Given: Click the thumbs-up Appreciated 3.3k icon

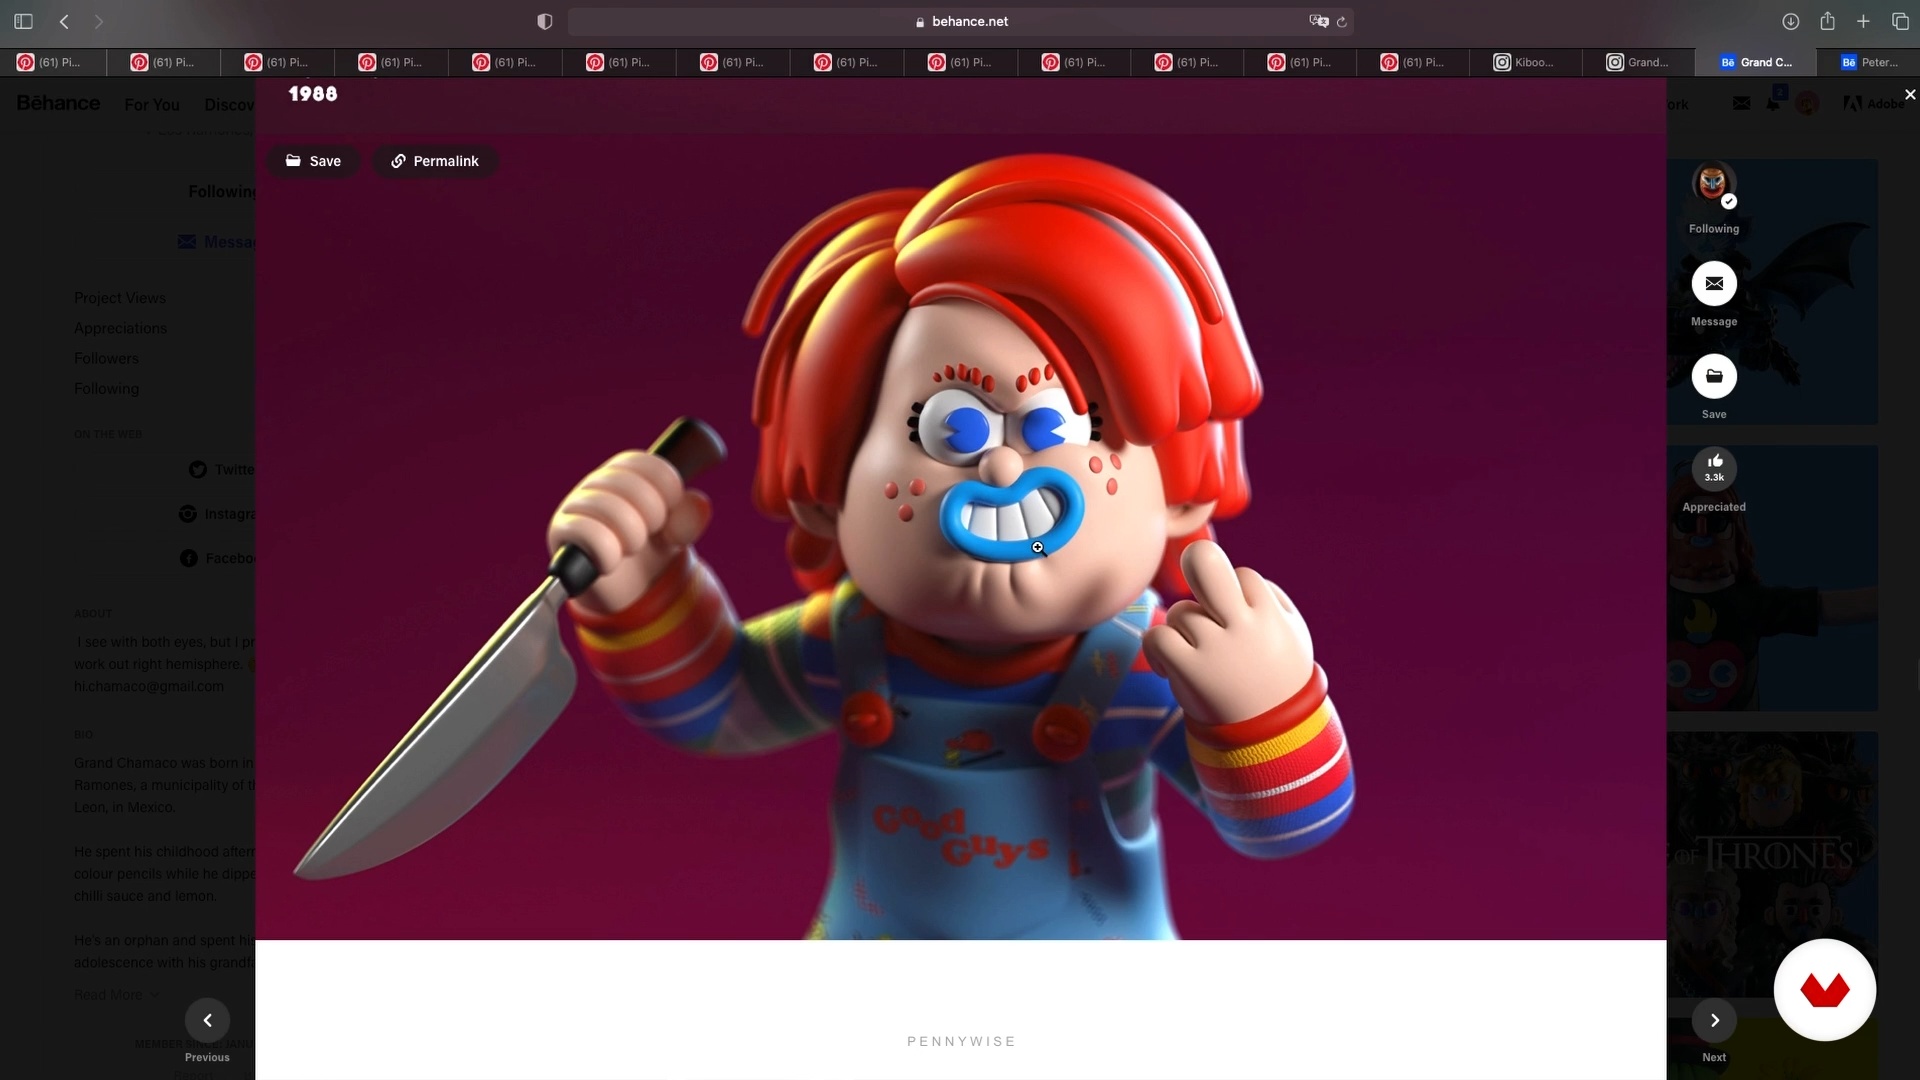Looking at the screenshot, I should tap(1714, 469).
